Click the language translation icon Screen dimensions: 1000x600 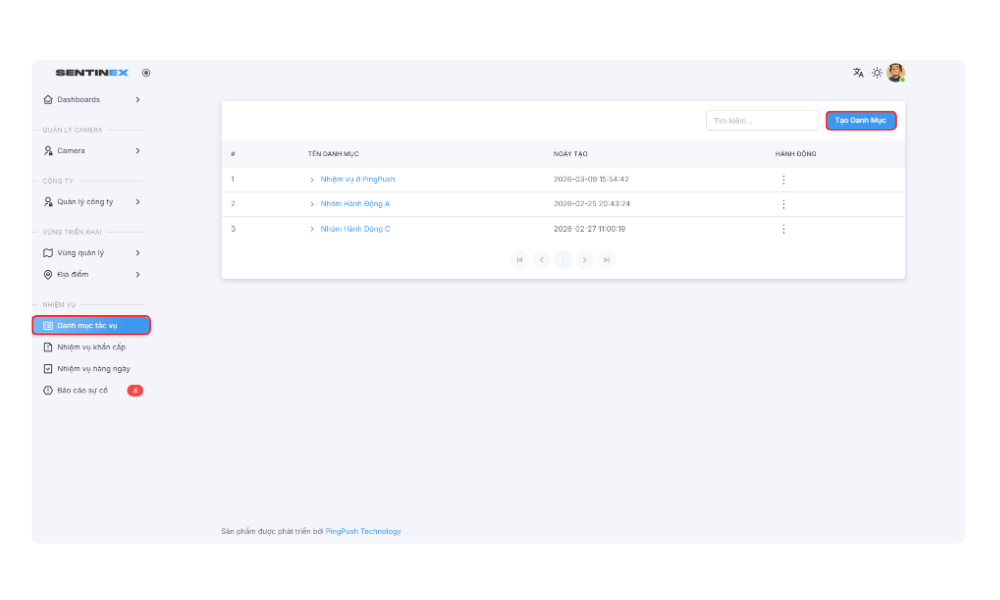click(858, 73)
